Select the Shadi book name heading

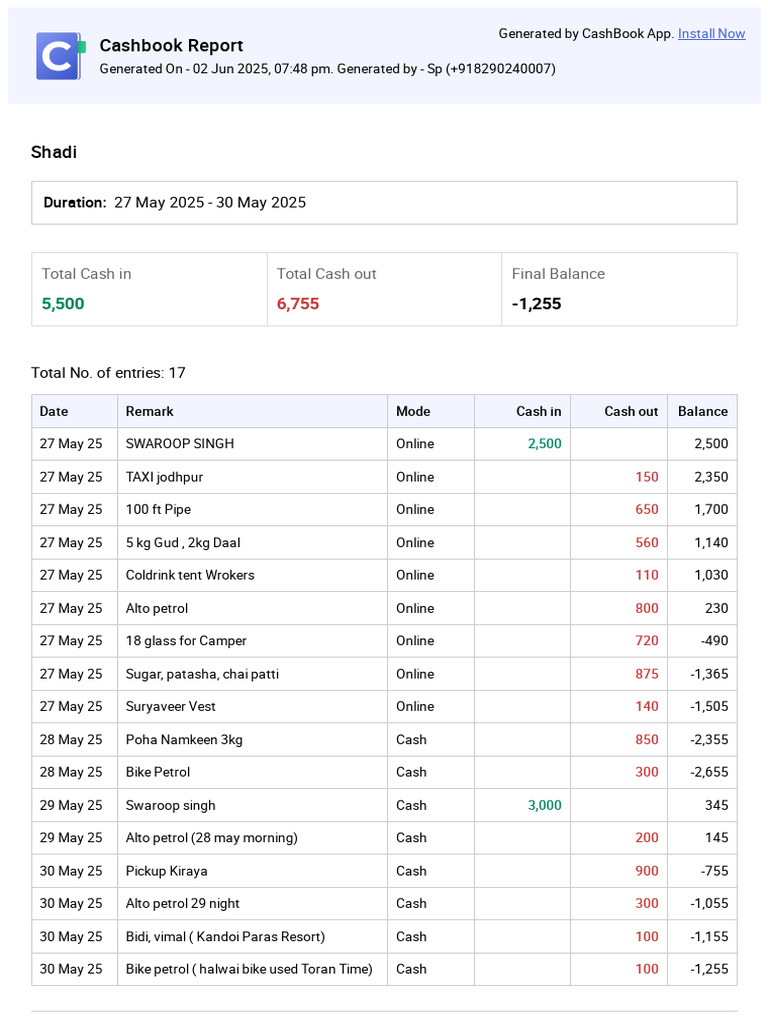(x=54, y=152)
